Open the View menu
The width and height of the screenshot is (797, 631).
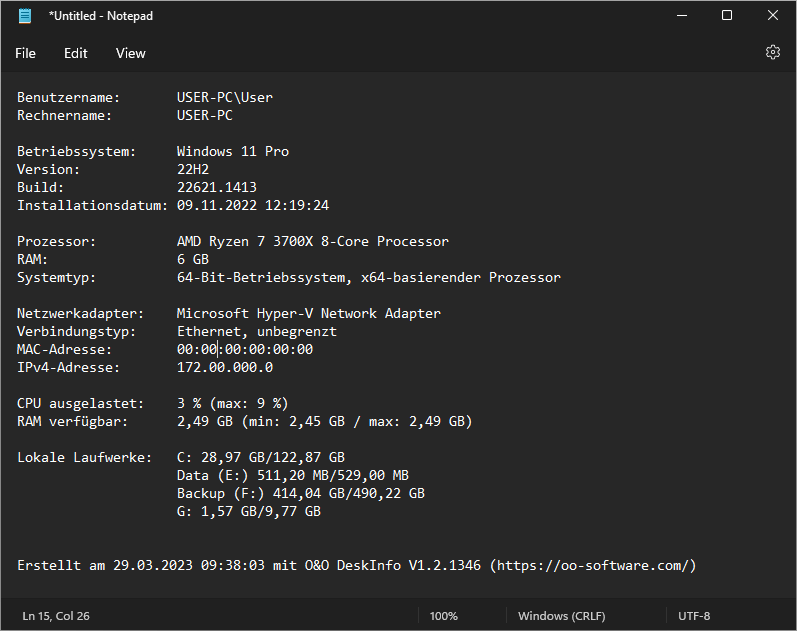point(130,53)
